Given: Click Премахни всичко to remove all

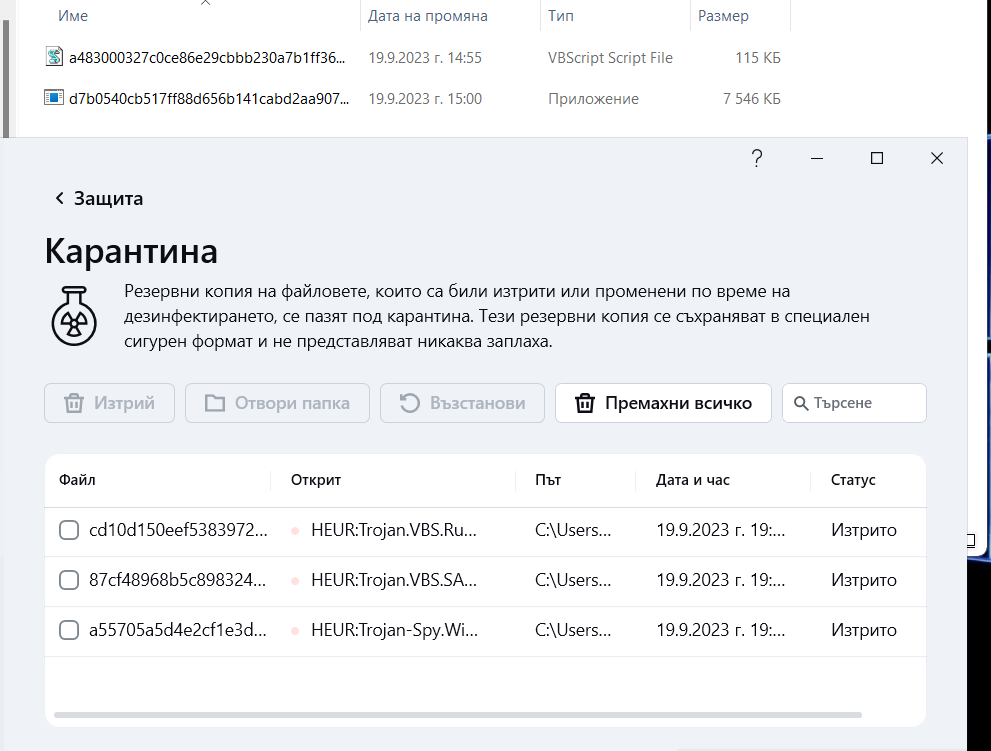Looking at the screenshot, I should click(663, 403).
